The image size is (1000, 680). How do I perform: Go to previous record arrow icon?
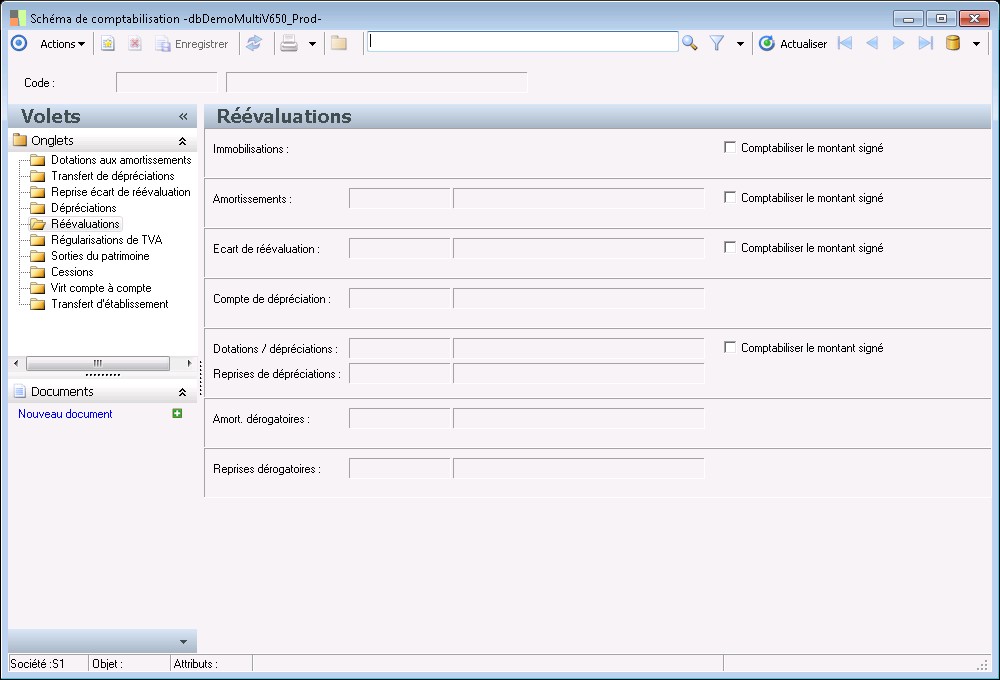coord(872,43)
